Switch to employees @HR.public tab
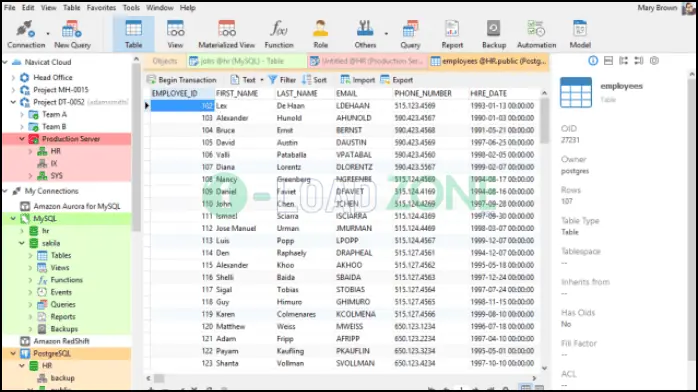This screenshot has height=392, width=698. click(488, 61)
